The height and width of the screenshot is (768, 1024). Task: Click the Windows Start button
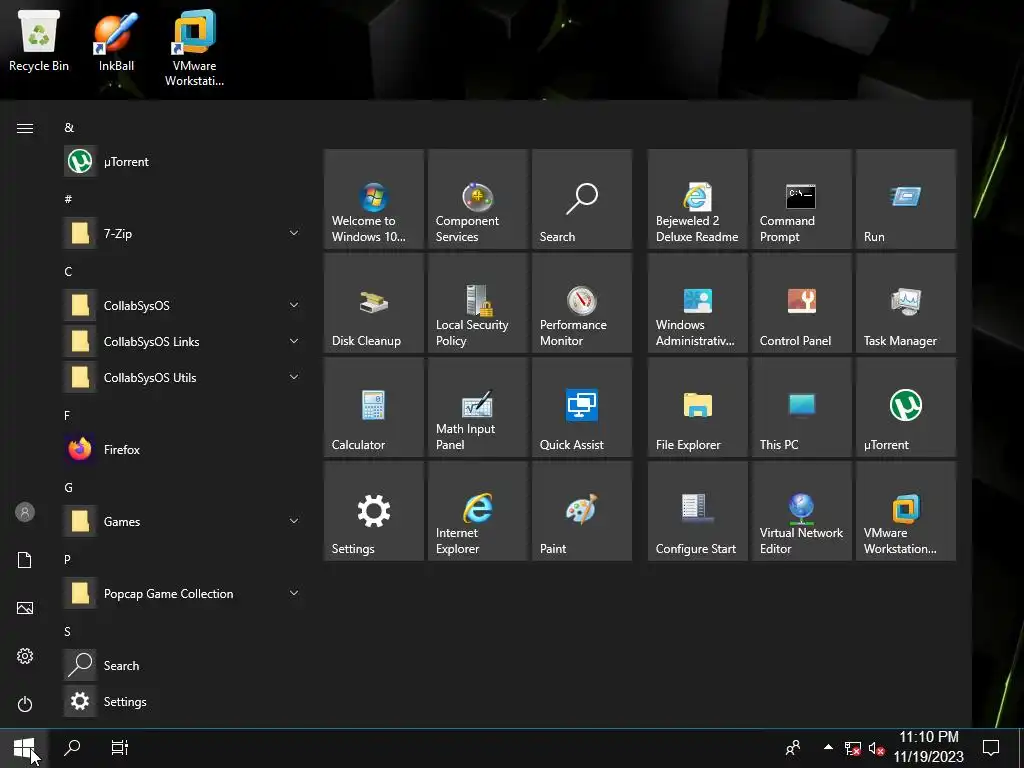pos(24,748)
